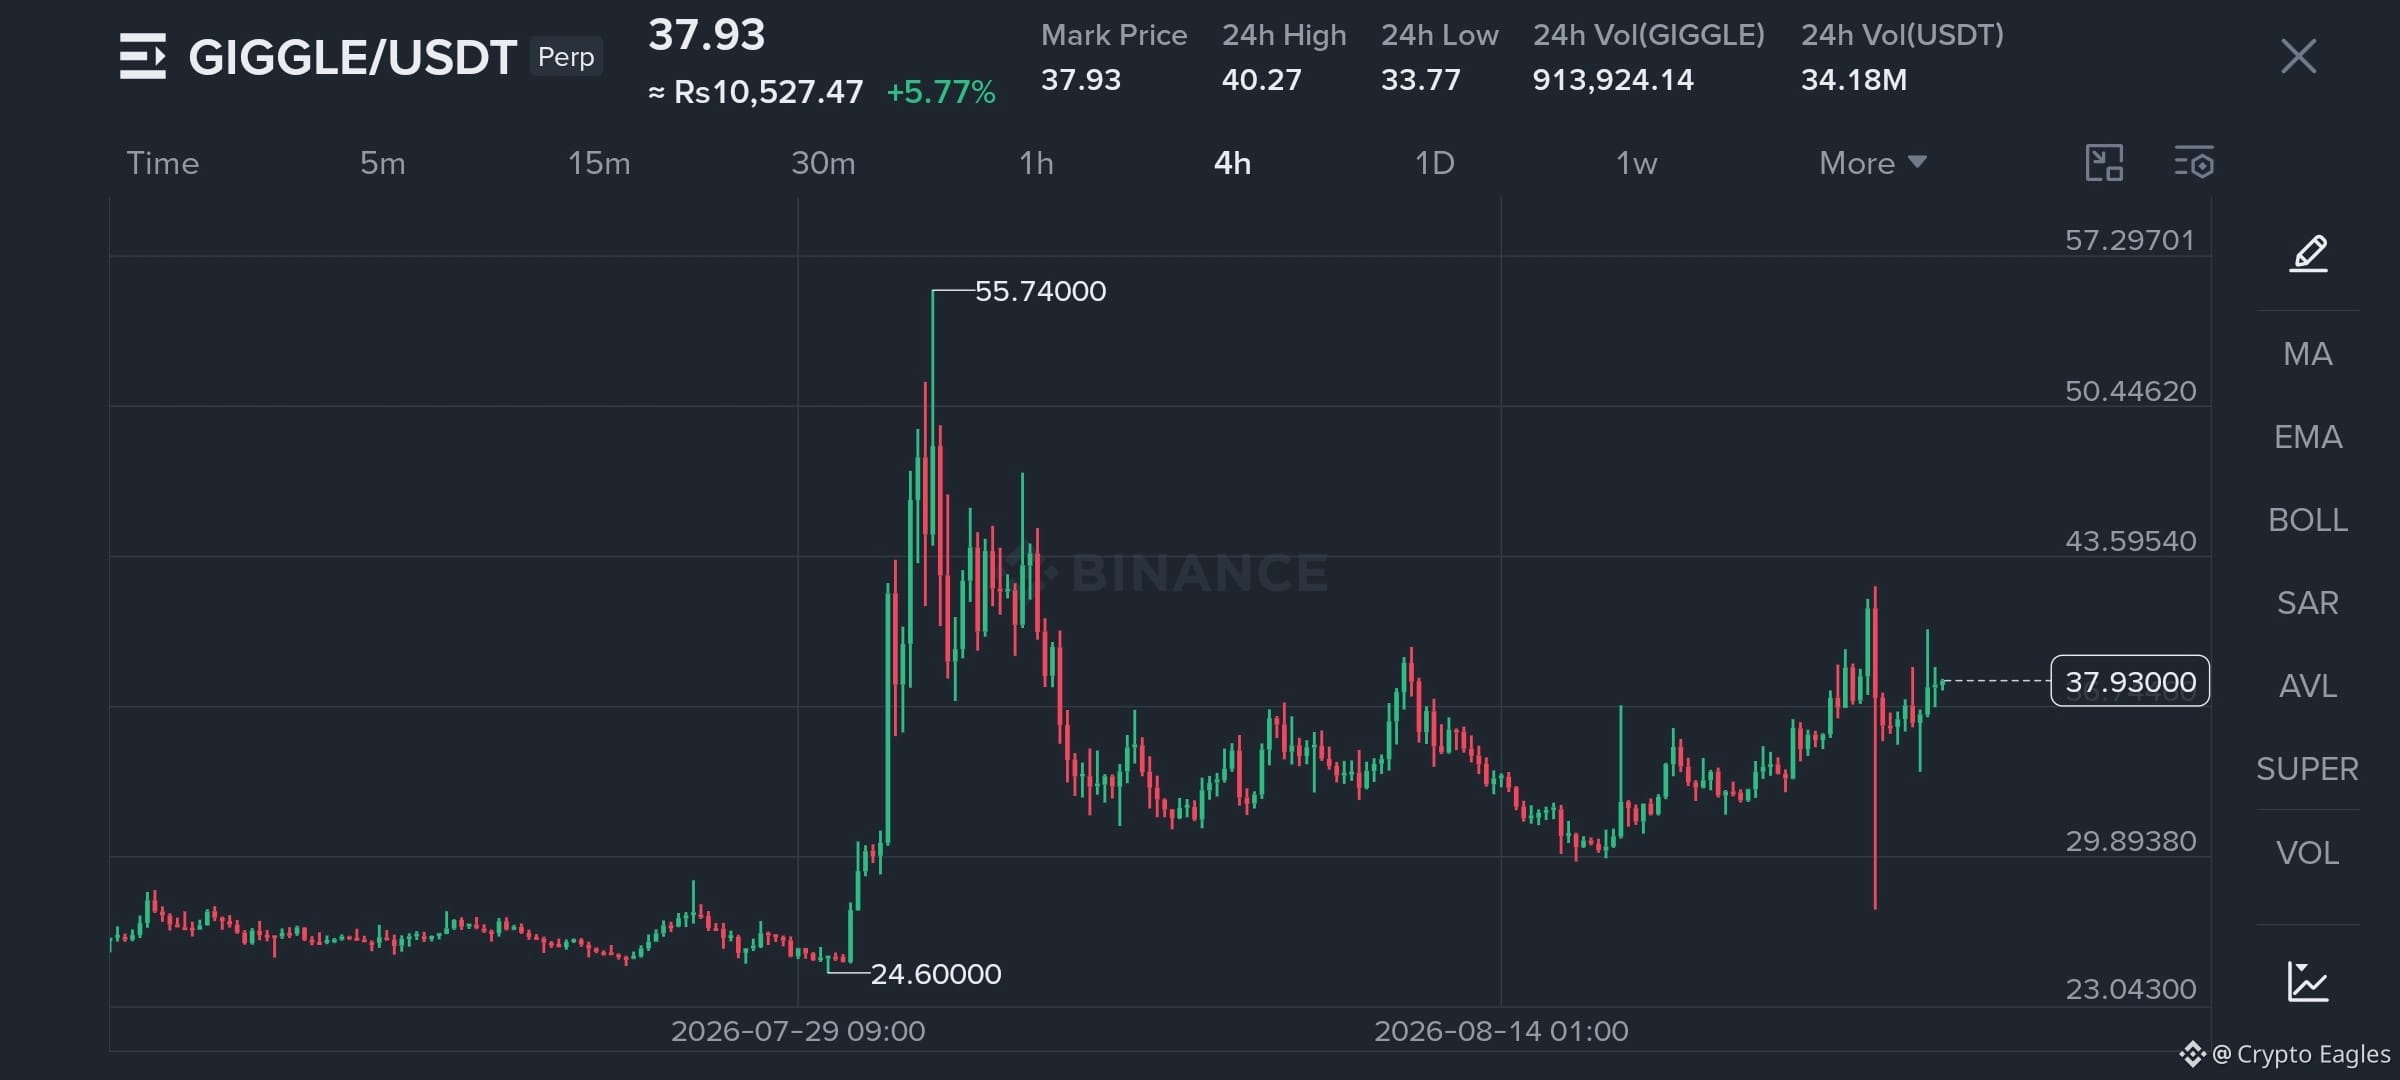
Task: Open the GIGGLE/USDT pair selector
Action: 353,58
